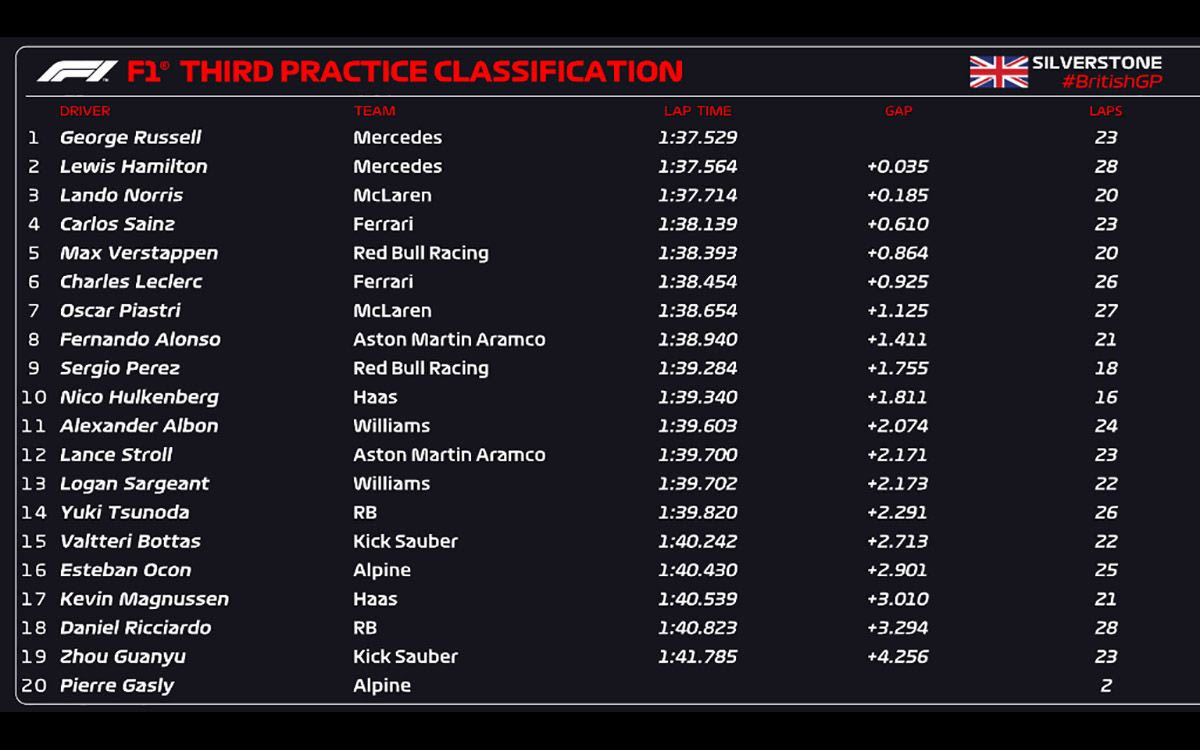
Task: Click Lando Norris's lap time 1:37.714
Action: tap(697, 196)
